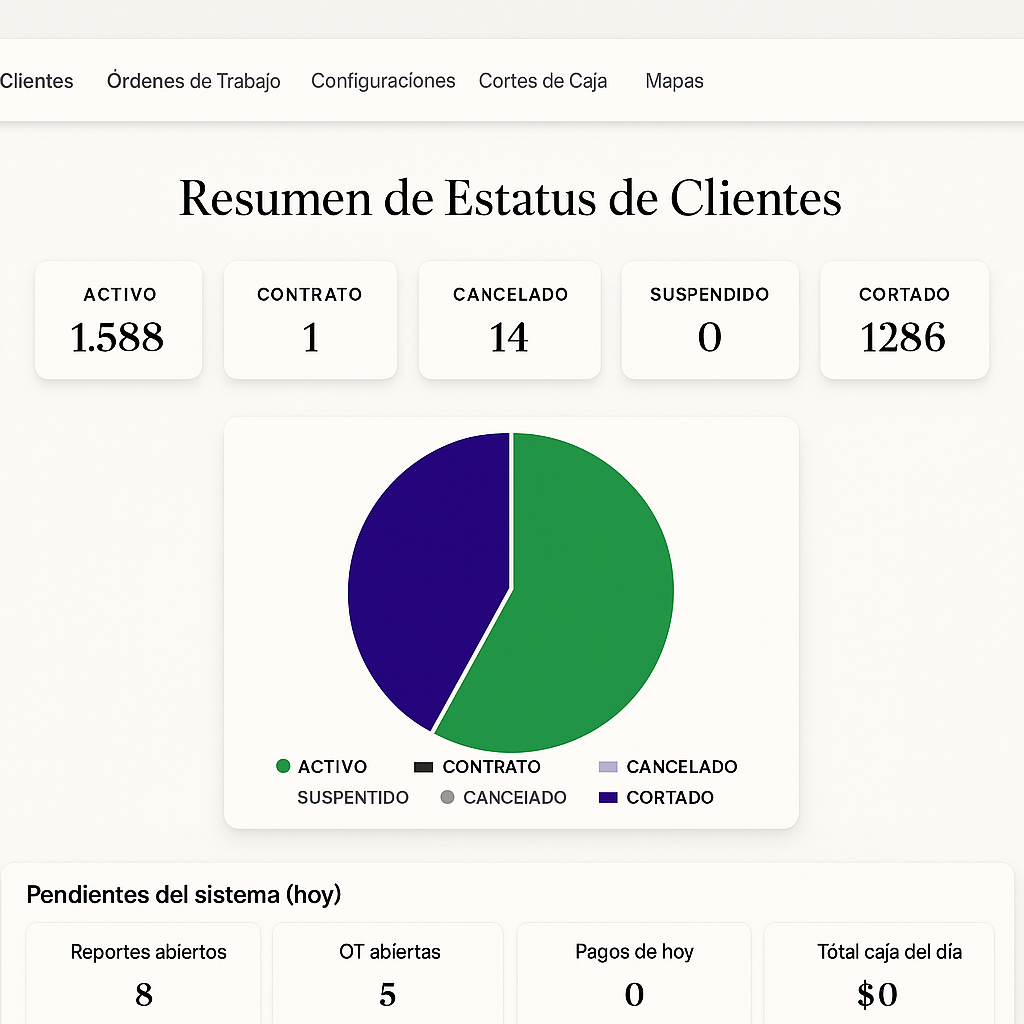This screenshot has width=1024, height=1024.
Task: Click the SUSPENDIDO status card
Action: 710,320
